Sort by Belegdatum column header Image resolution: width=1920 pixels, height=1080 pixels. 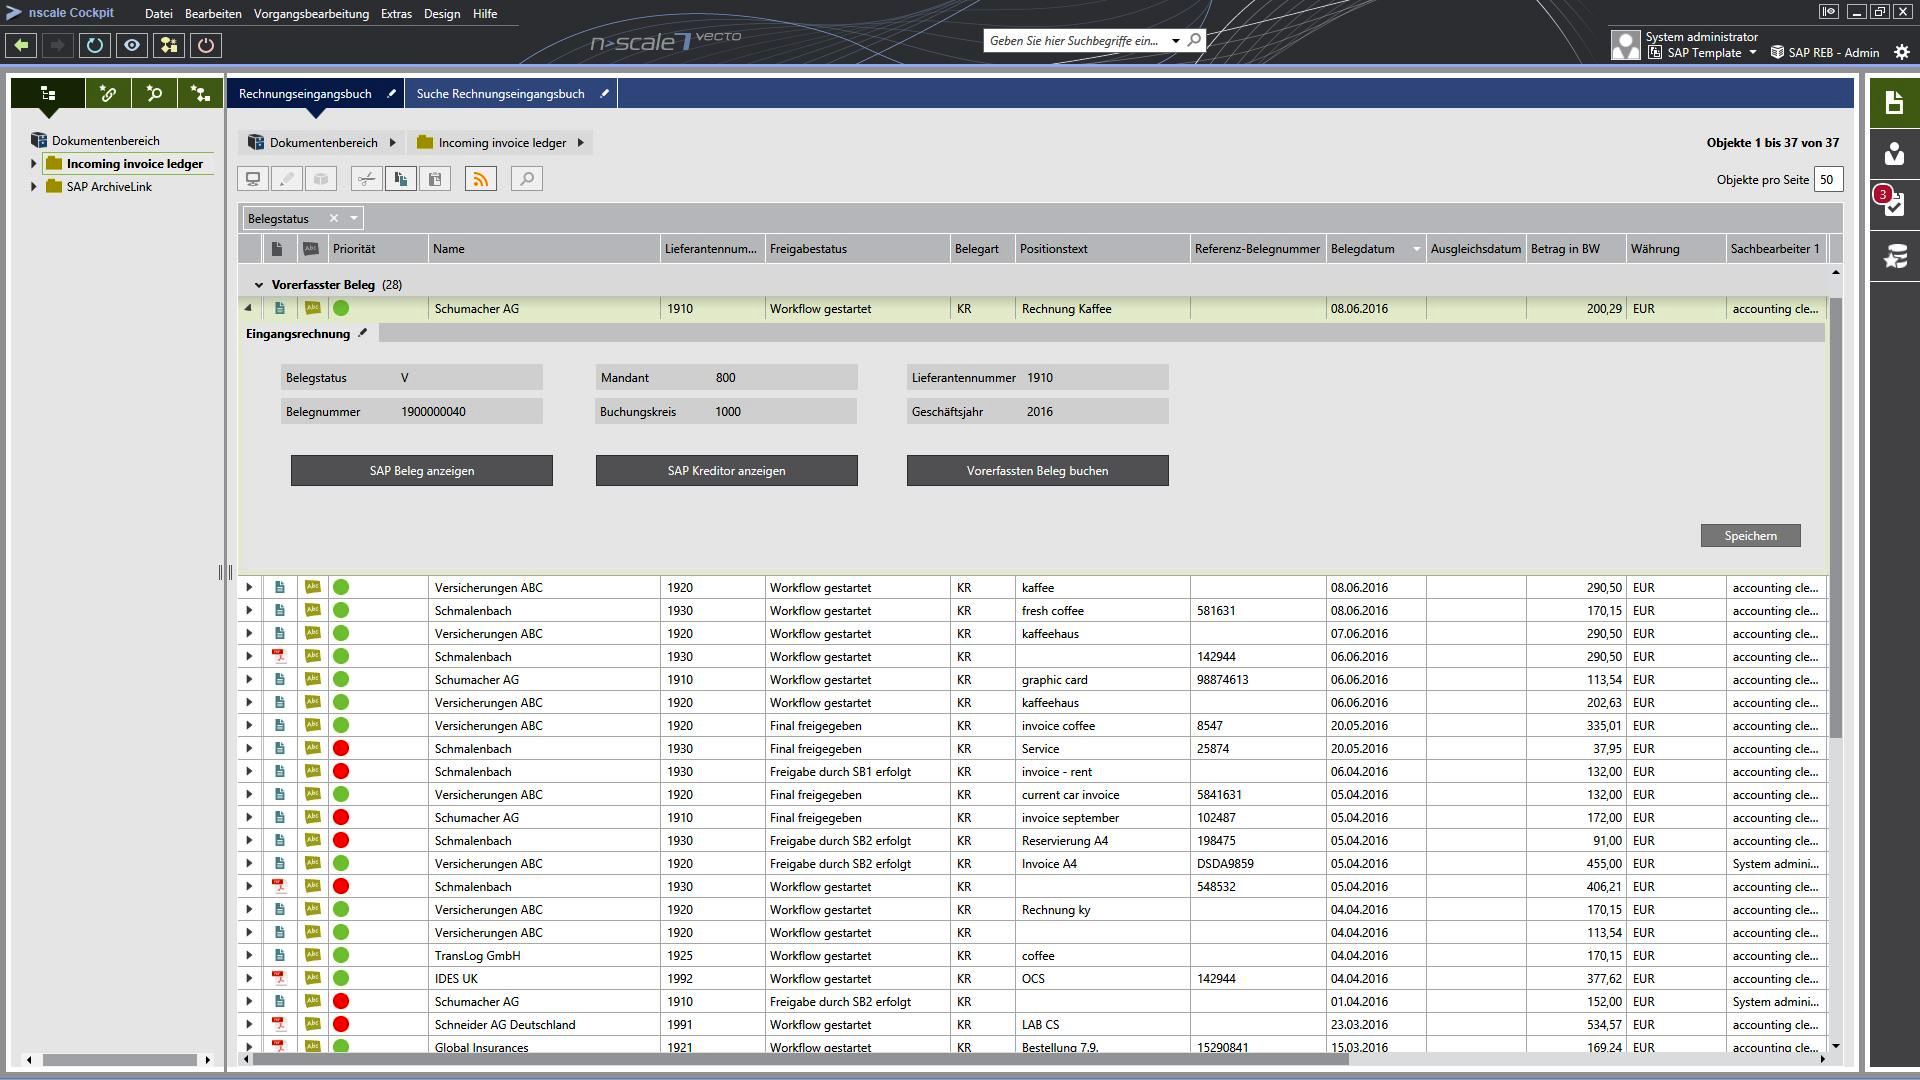(1375, 248)
